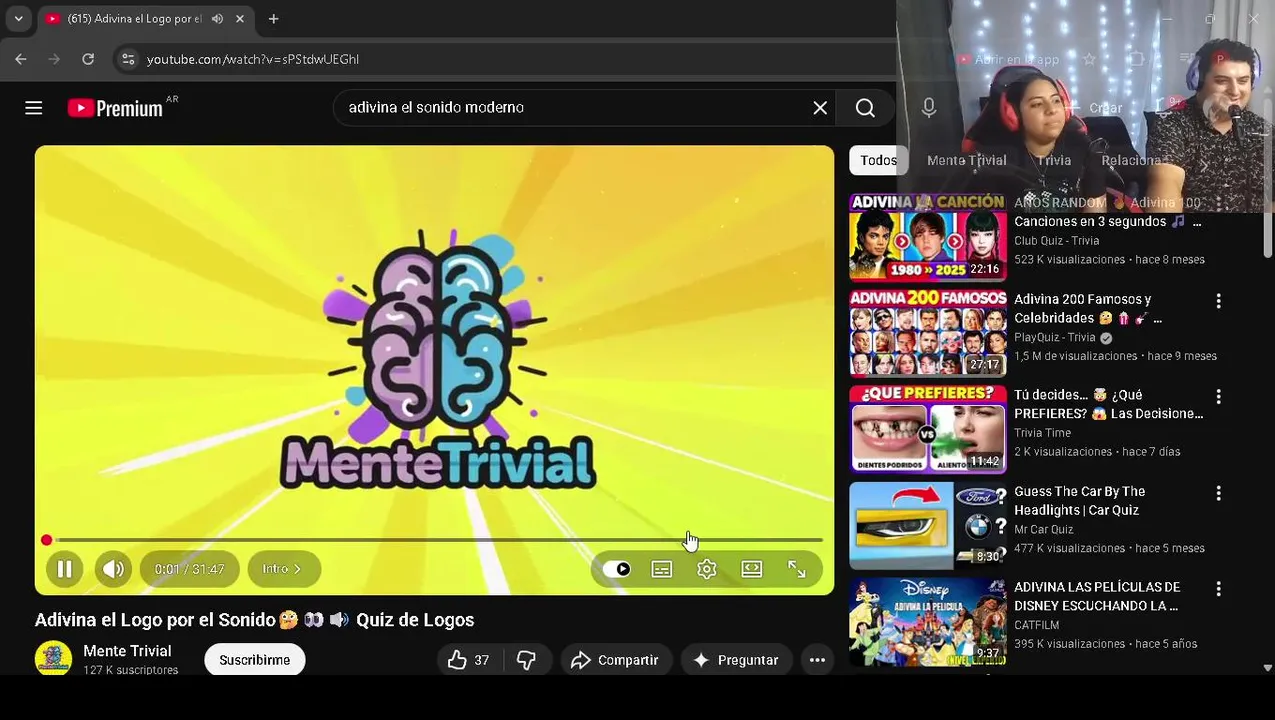Viewport: 1275px width, 720px height.
Task: Select the Relacionados filter chip
Action: [x=1131, y=160]
